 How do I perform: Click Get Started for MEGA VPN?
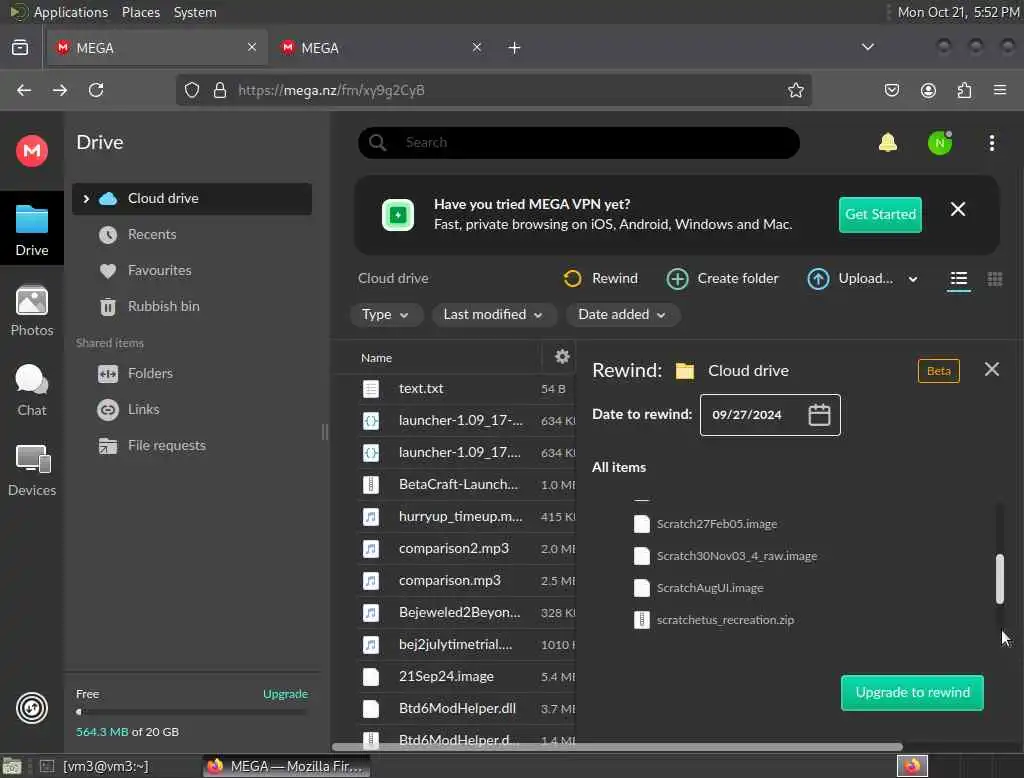[880, 214]
